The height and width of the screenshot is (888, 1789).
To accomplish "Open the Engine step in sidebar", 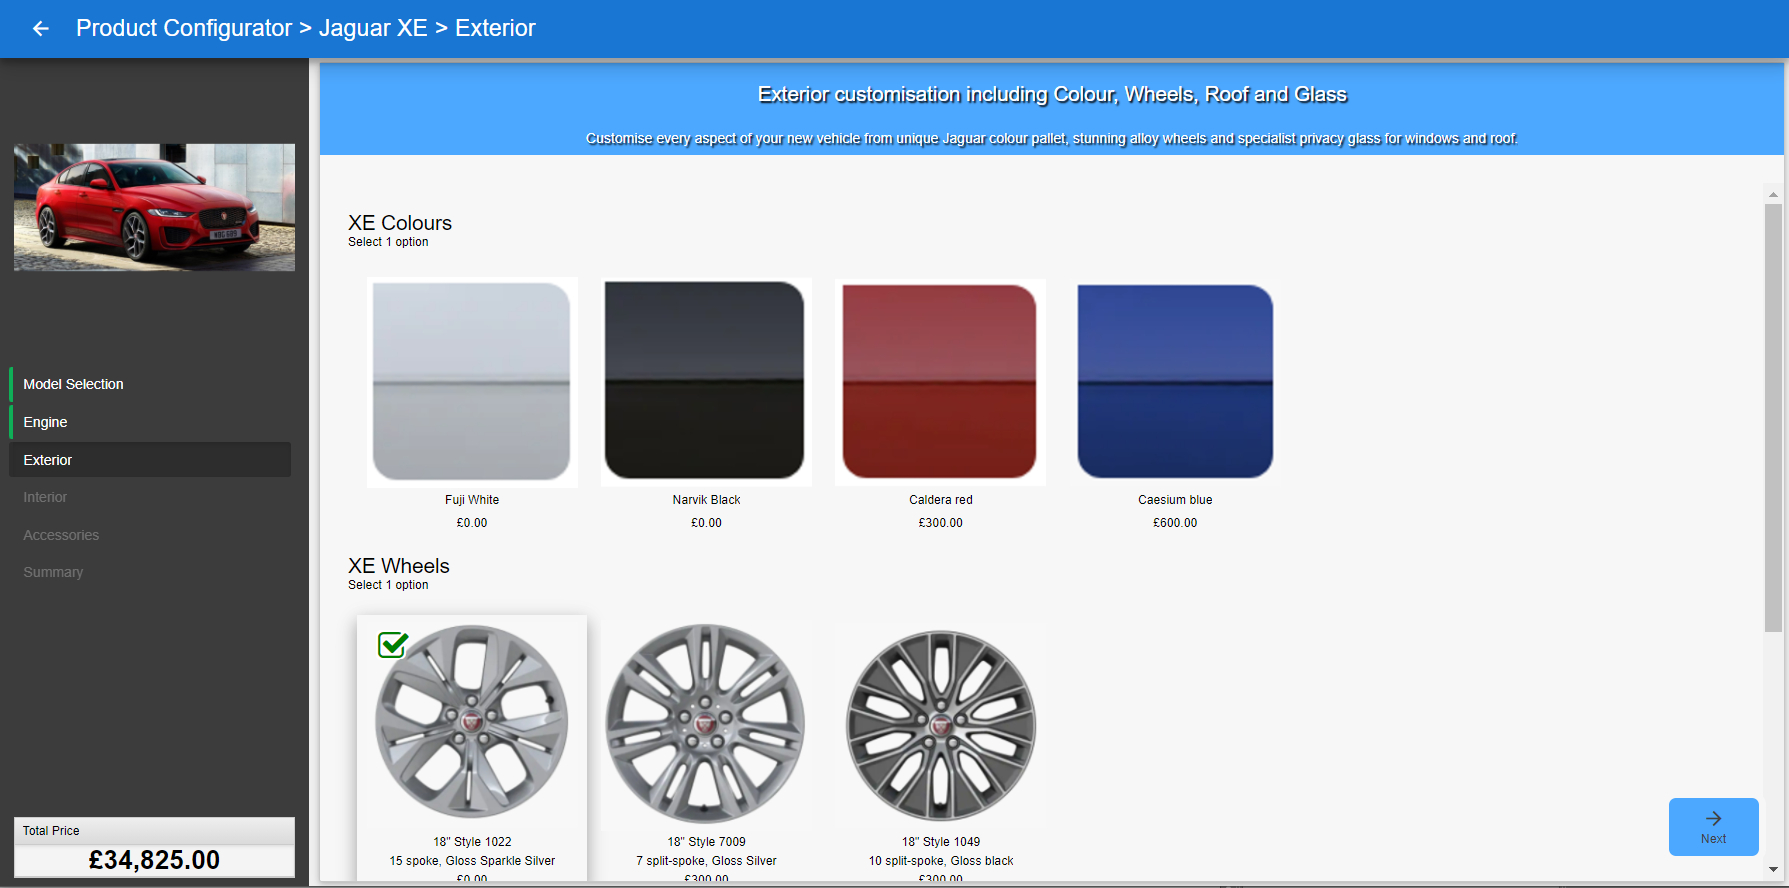I will coord(150,422).
